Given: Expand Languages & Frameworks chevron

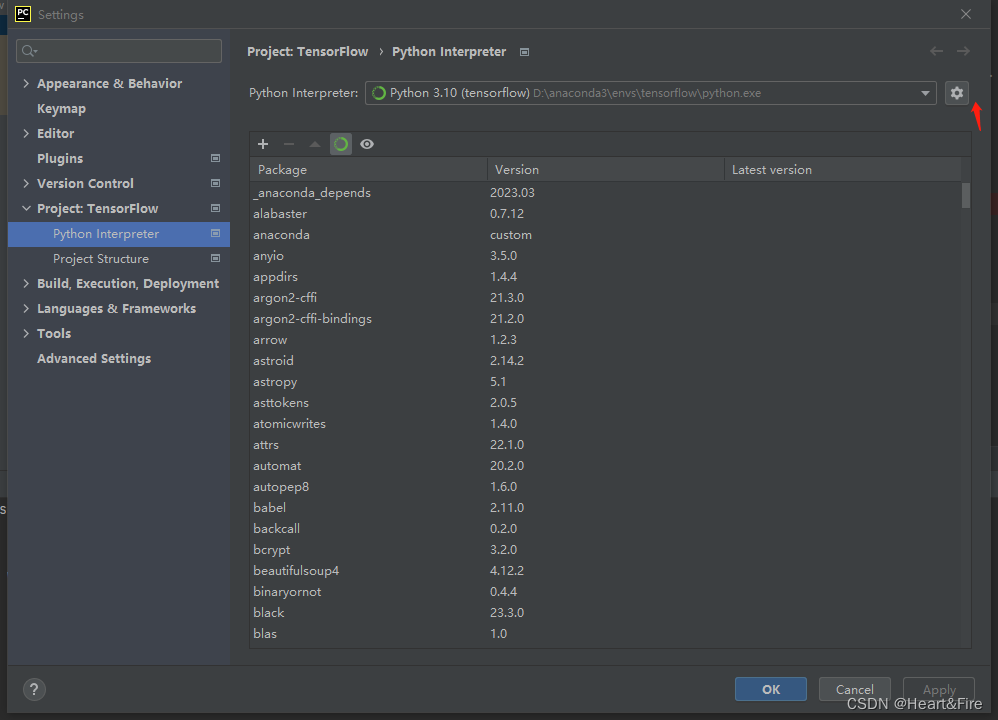Looking at the screenshot, I should pos(26,308).
